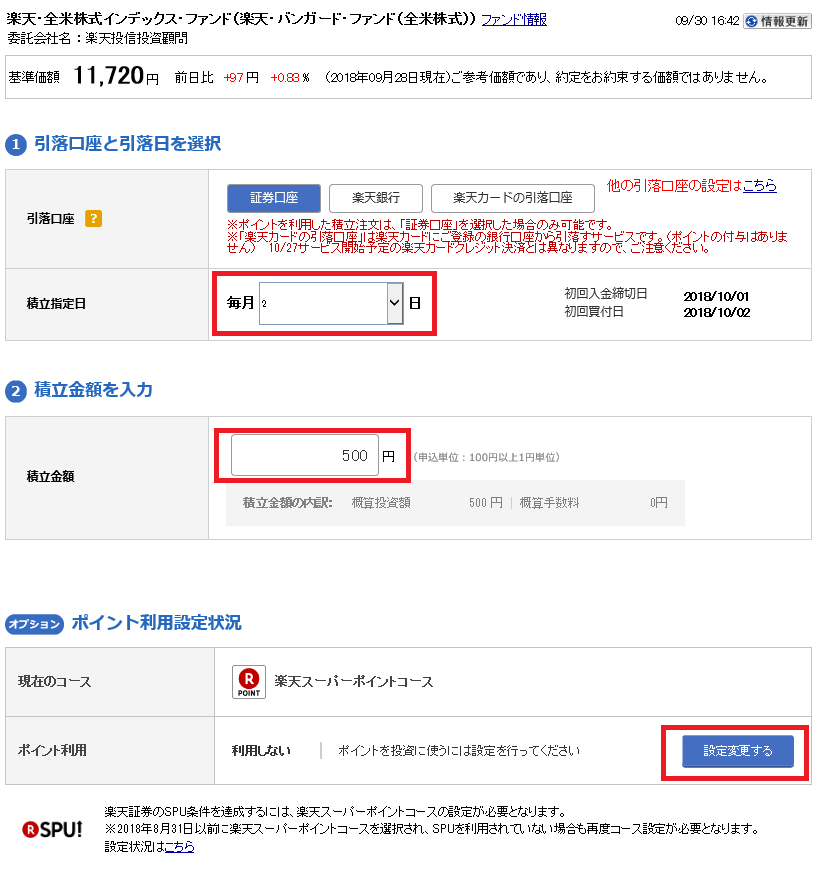817x889 pixels.
Task: Click the date 2018/10/02 for 初回買付日
Action: pos(717,313)
